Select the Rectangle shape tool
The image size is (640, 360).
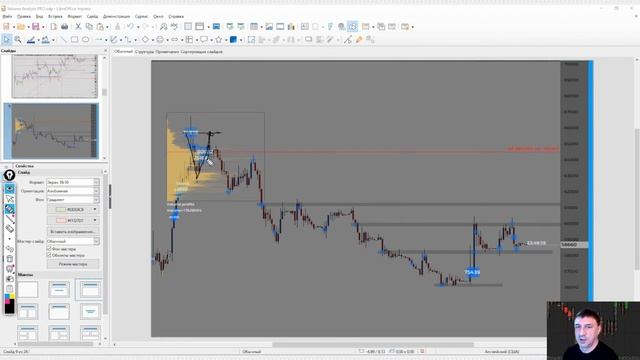(74, 40)
